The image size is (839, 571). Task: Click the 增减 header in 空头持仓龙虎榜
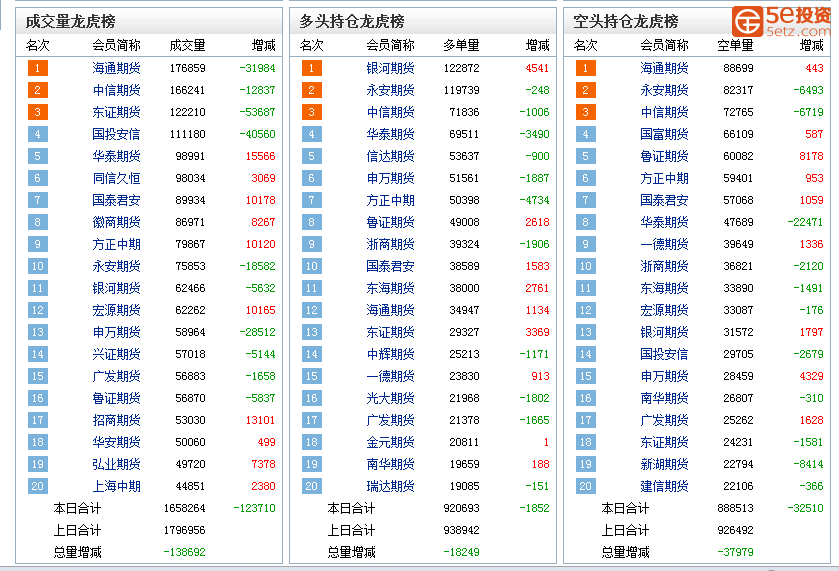pos(811,45)
